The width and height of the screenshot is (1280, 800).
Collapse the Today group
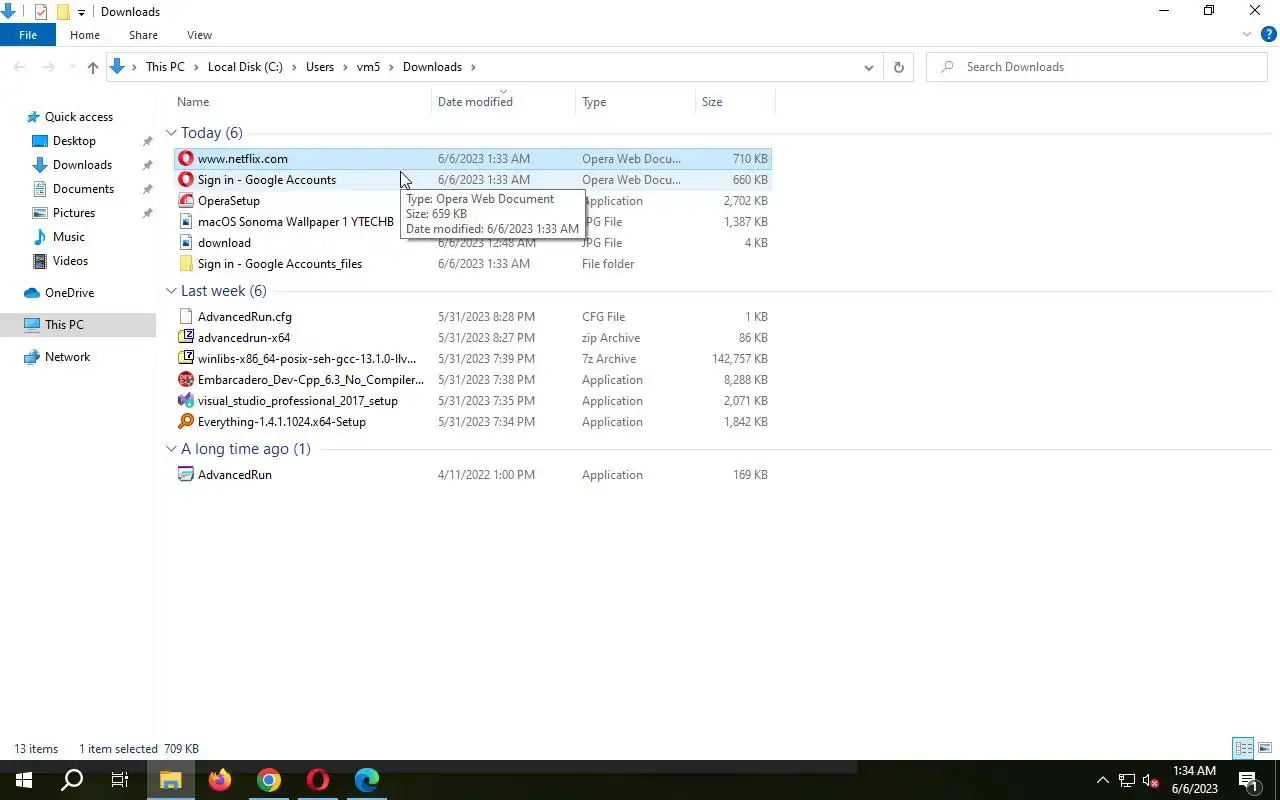(x=171, y=133)
